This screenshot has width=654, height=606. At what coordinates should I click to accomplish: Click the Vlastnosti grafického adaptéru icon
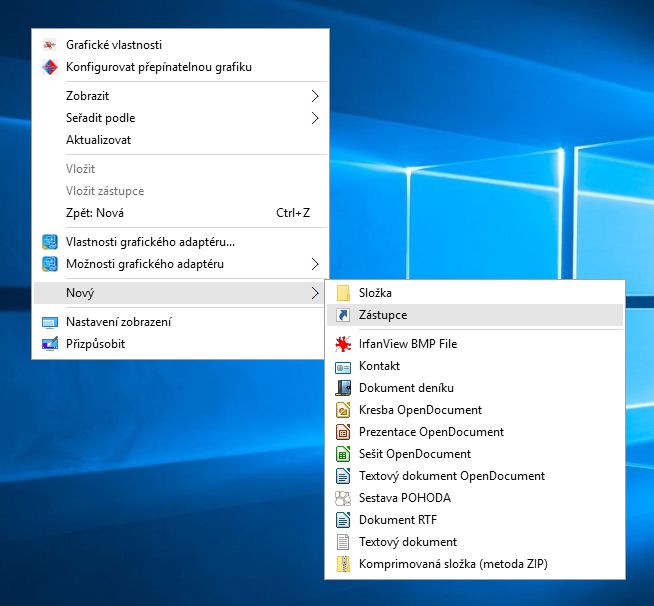(x=50, y=242)
